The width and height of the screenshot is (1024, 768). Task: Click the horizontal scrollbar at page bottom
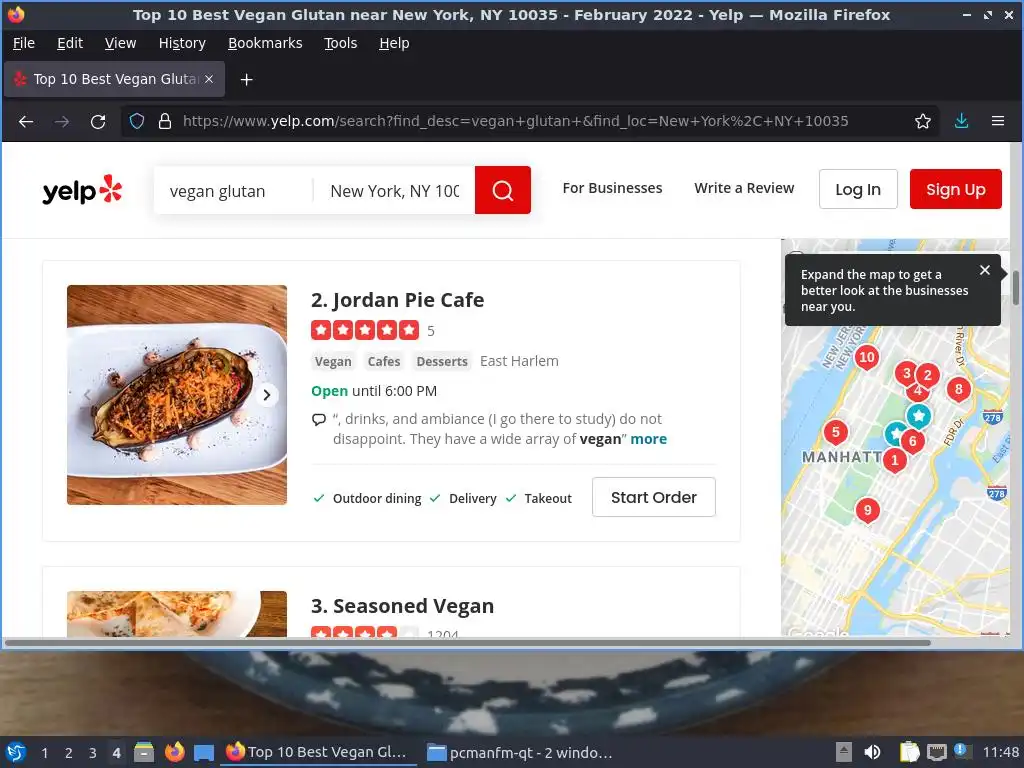pyautogui.click(x=468, y=643)
